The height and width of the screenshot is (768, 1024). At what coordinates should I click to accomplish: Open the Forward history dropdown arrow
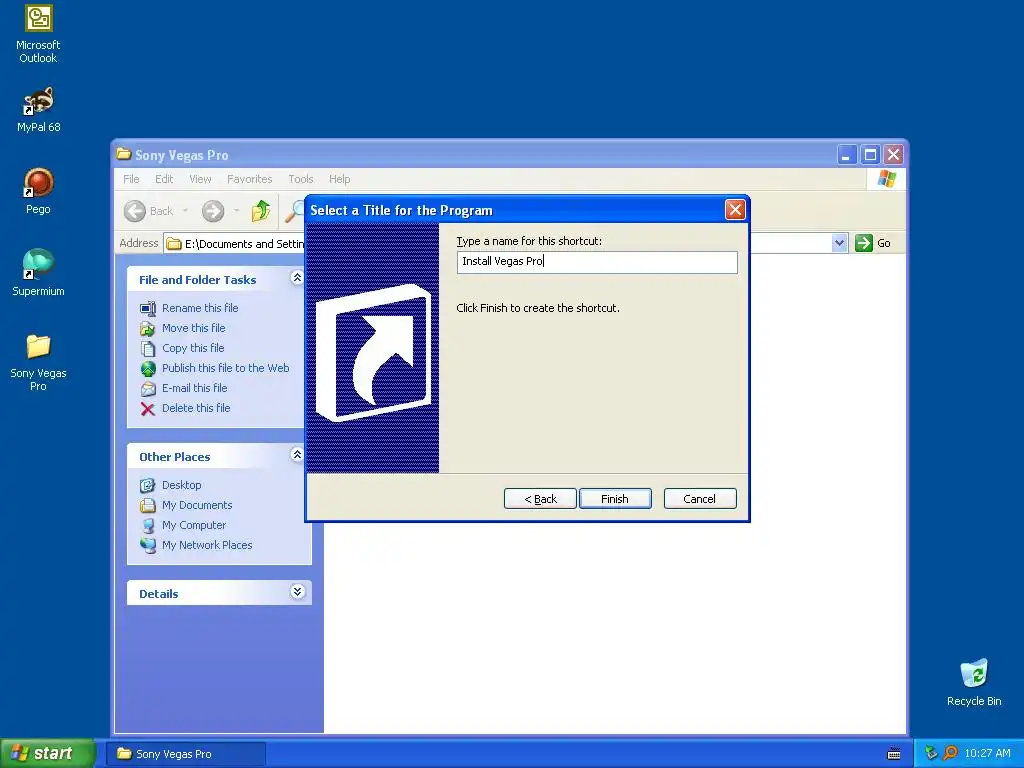(x=236, y=211)
